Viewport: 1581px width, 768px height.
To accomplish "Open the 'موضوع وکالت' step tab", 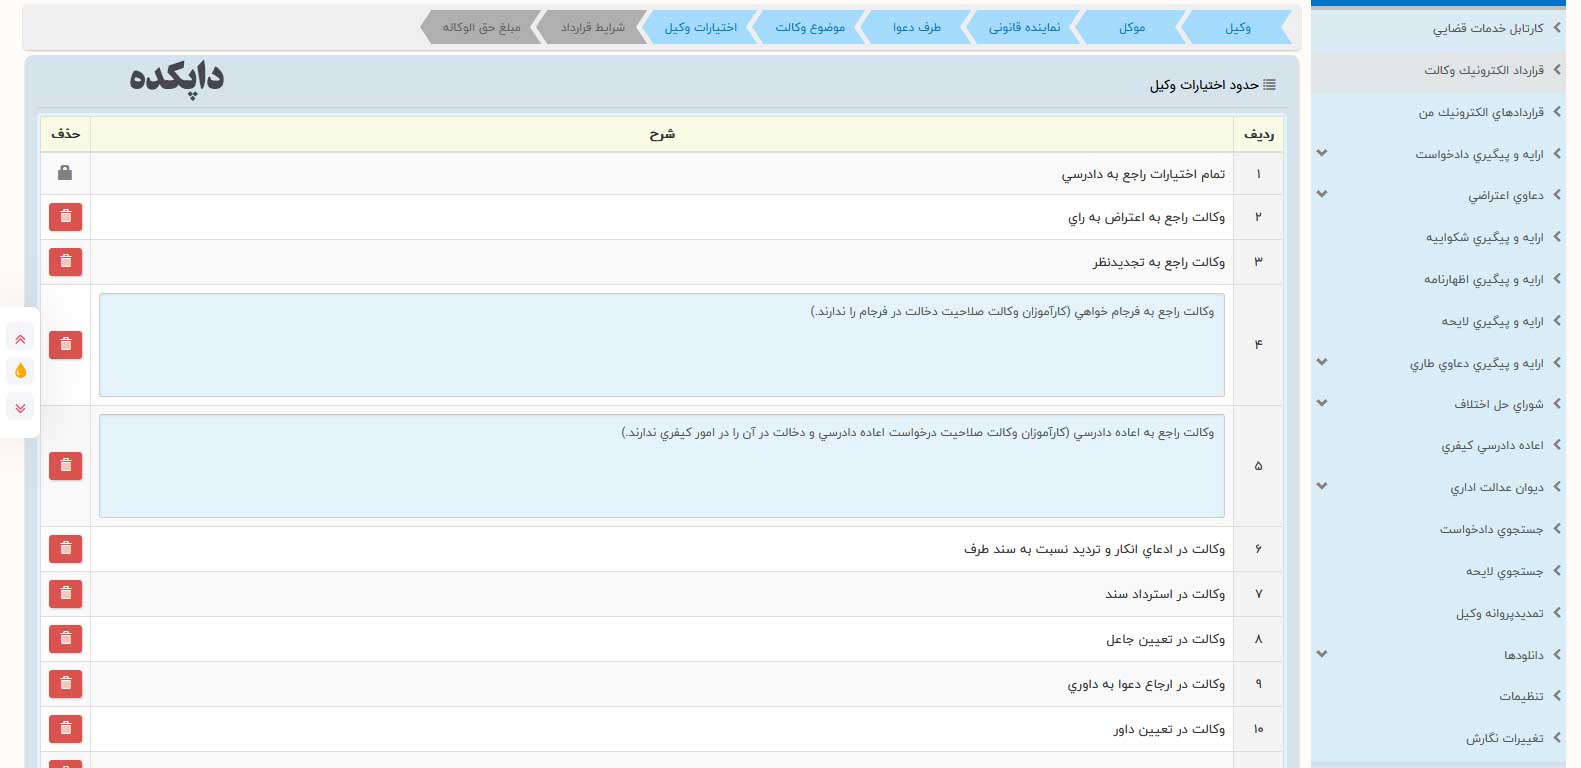I will [810, 28].
